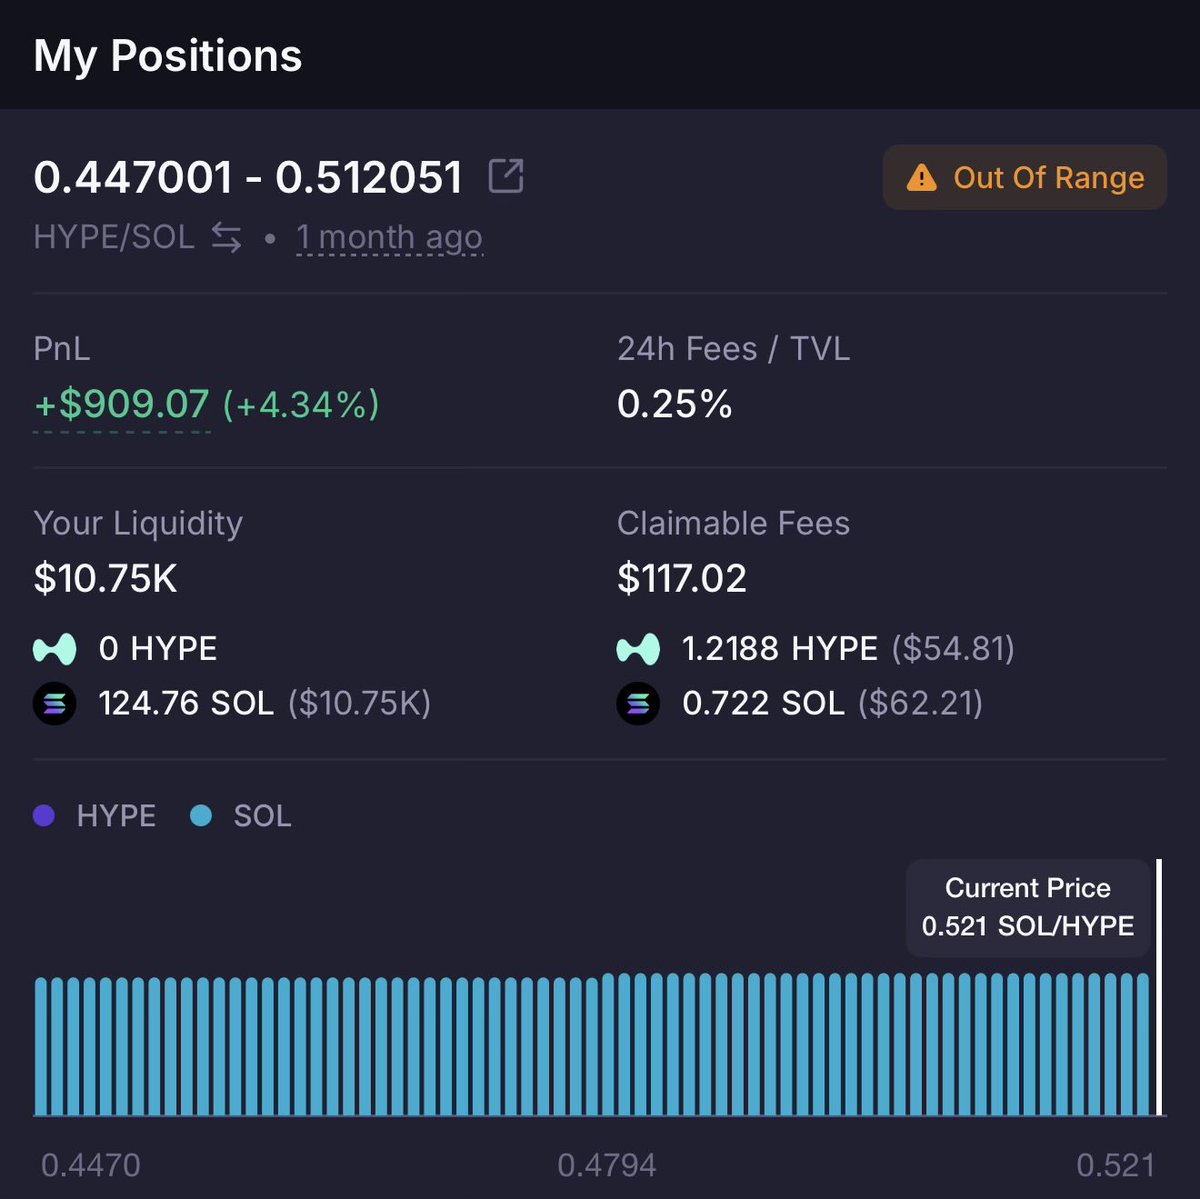Click SOL token icon under Your Liquidity

tap(55, 704)
